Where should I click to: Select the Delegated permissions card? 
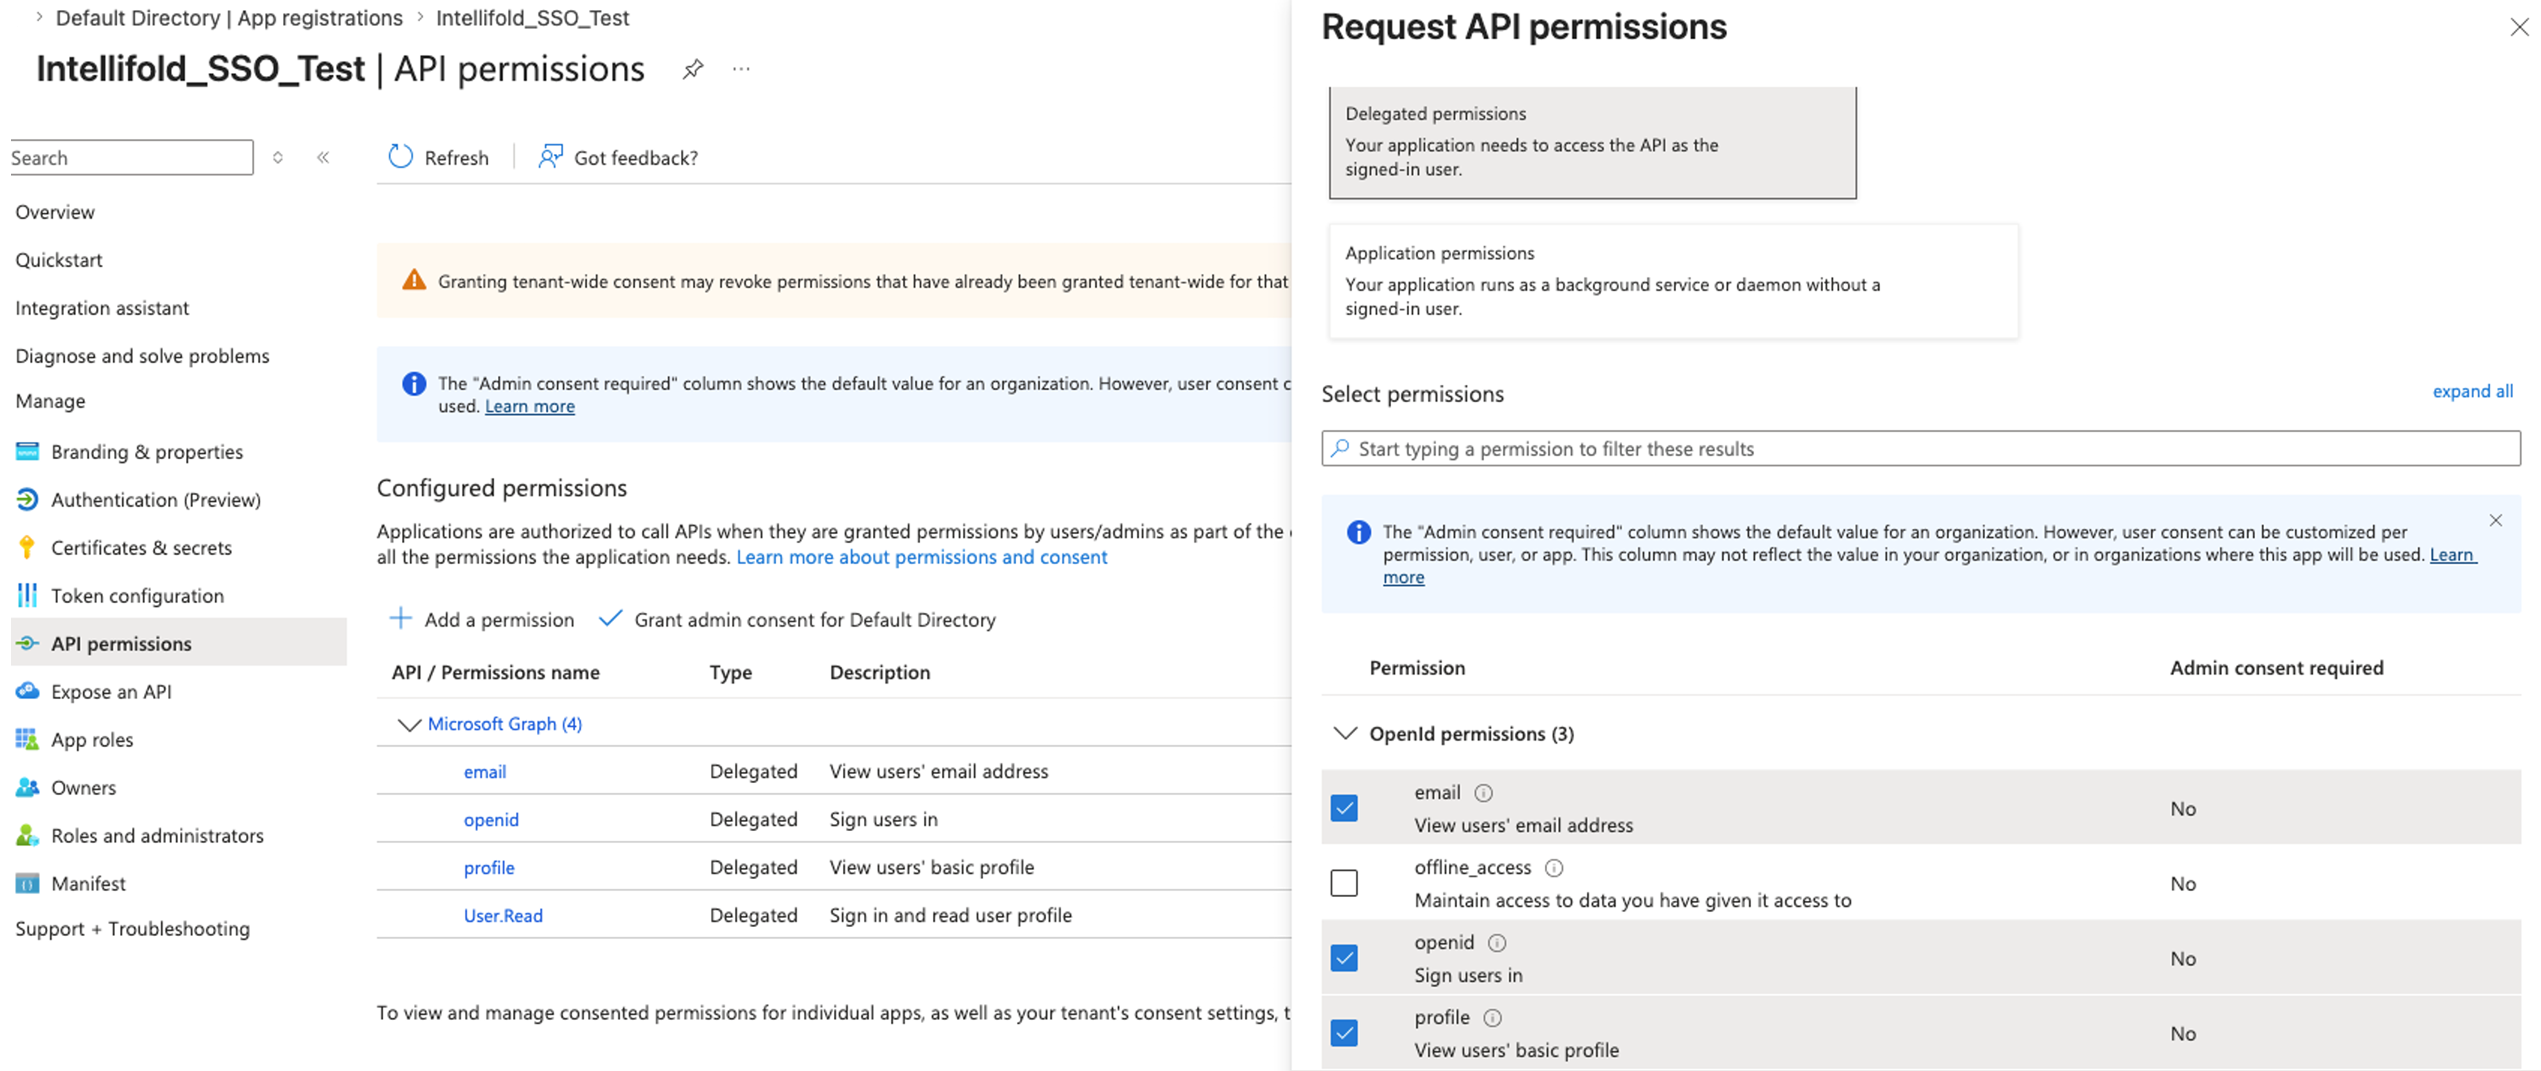tap(1592, 142)
